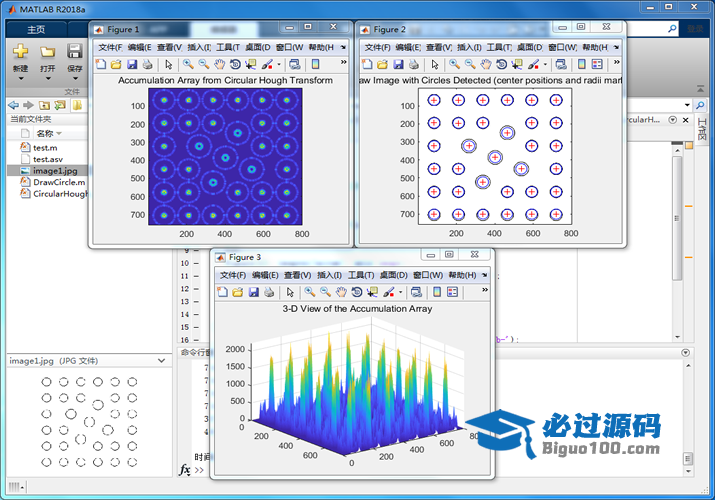
Task: Toggle Insert Colorbar in Figure 2 toolbar
Action: 582,64
